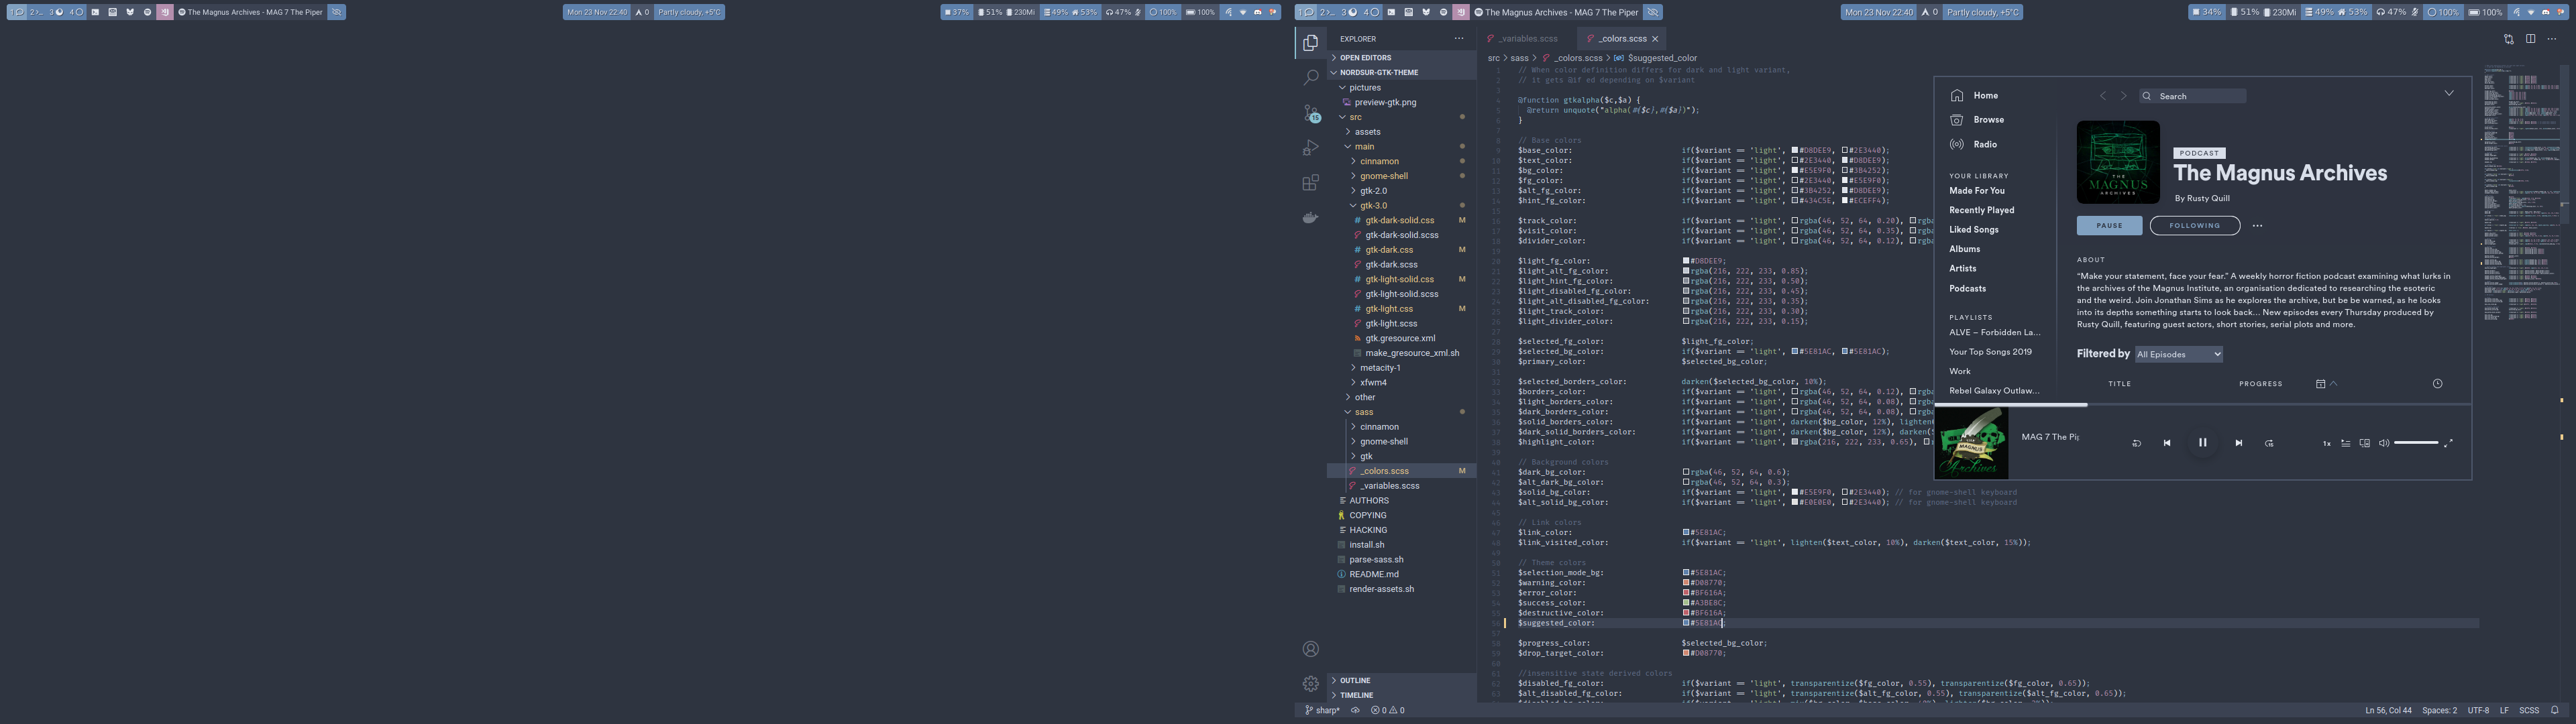2576x724 pixels.
Task: Click the open changes compare icon
Action: [x=2508, y=39]
